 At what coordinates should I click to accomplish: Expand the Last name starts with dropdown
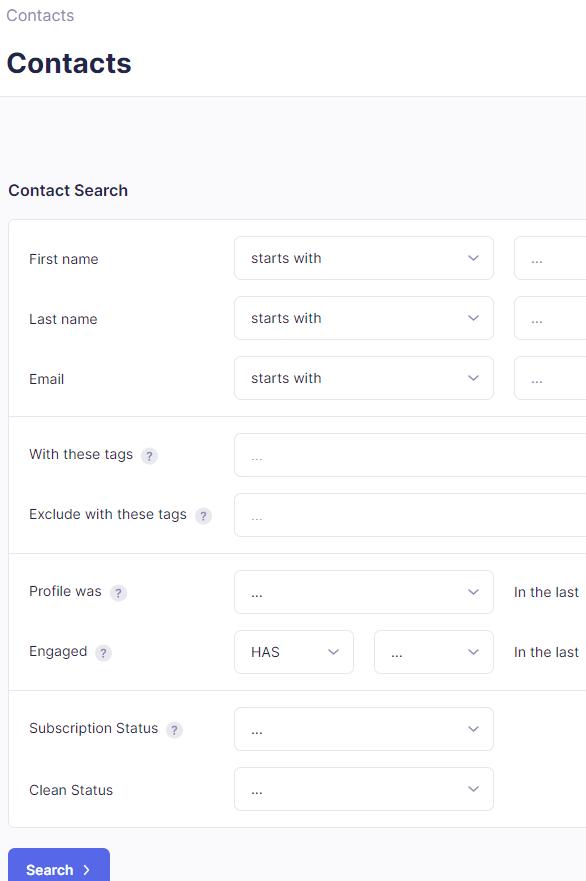pos(363,318)
